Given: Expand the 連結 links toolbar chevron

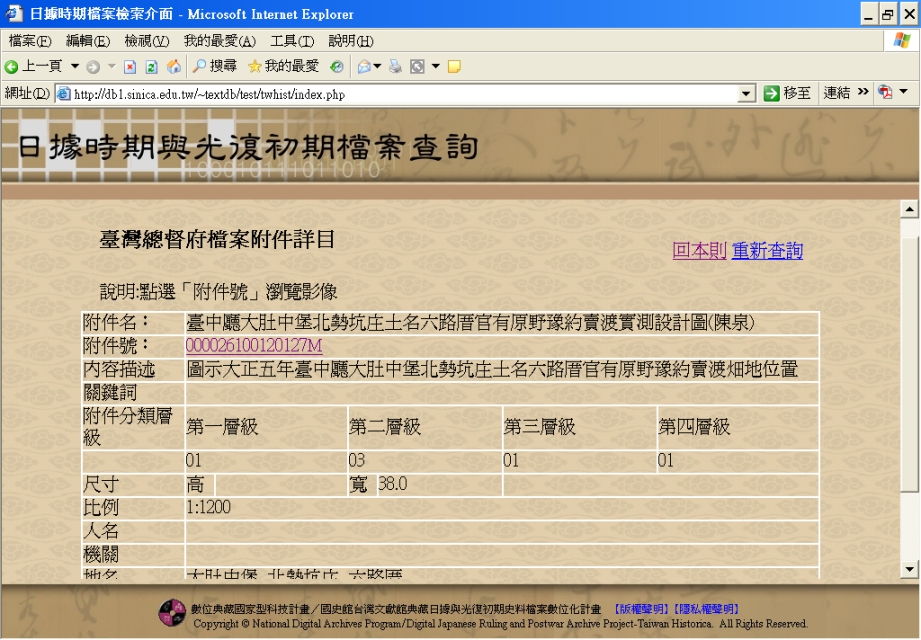Looking at the screenshot, I should pyautogui.click(x=863, y=92).
